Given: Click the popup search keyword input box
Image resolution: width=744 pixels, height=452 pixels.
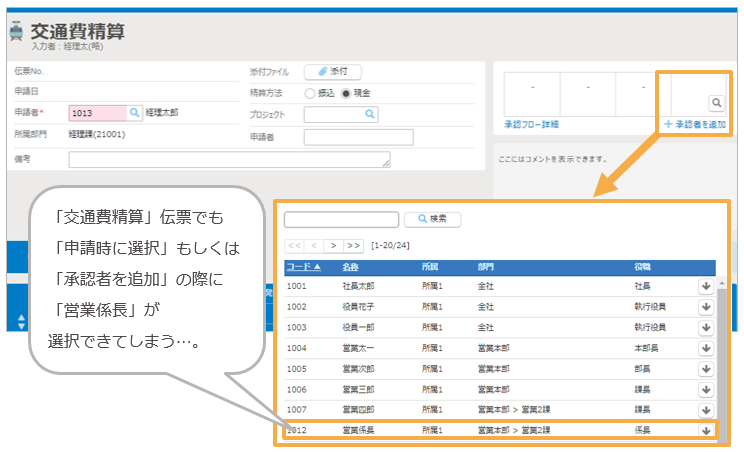Looking at the screenshot, I should coord(342,219).
